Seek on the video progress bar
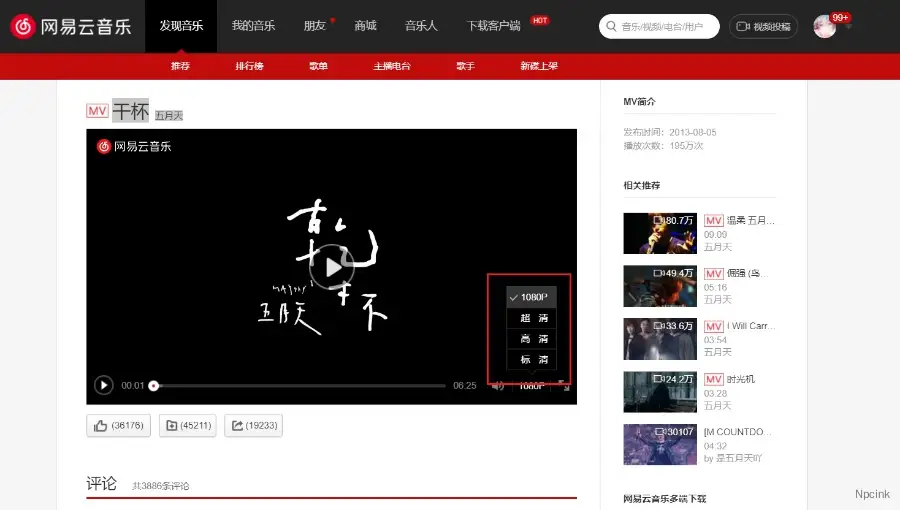 pos(299,386)
